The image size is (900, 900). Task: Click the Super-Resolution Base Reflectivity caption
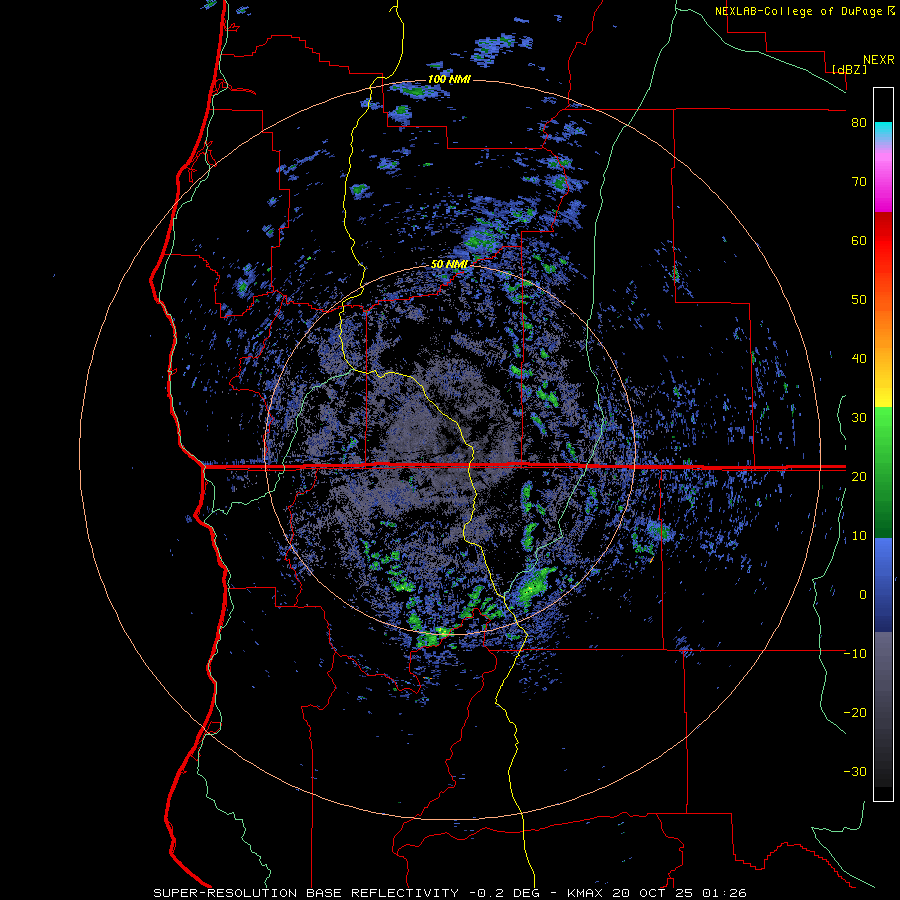point(450,893)
